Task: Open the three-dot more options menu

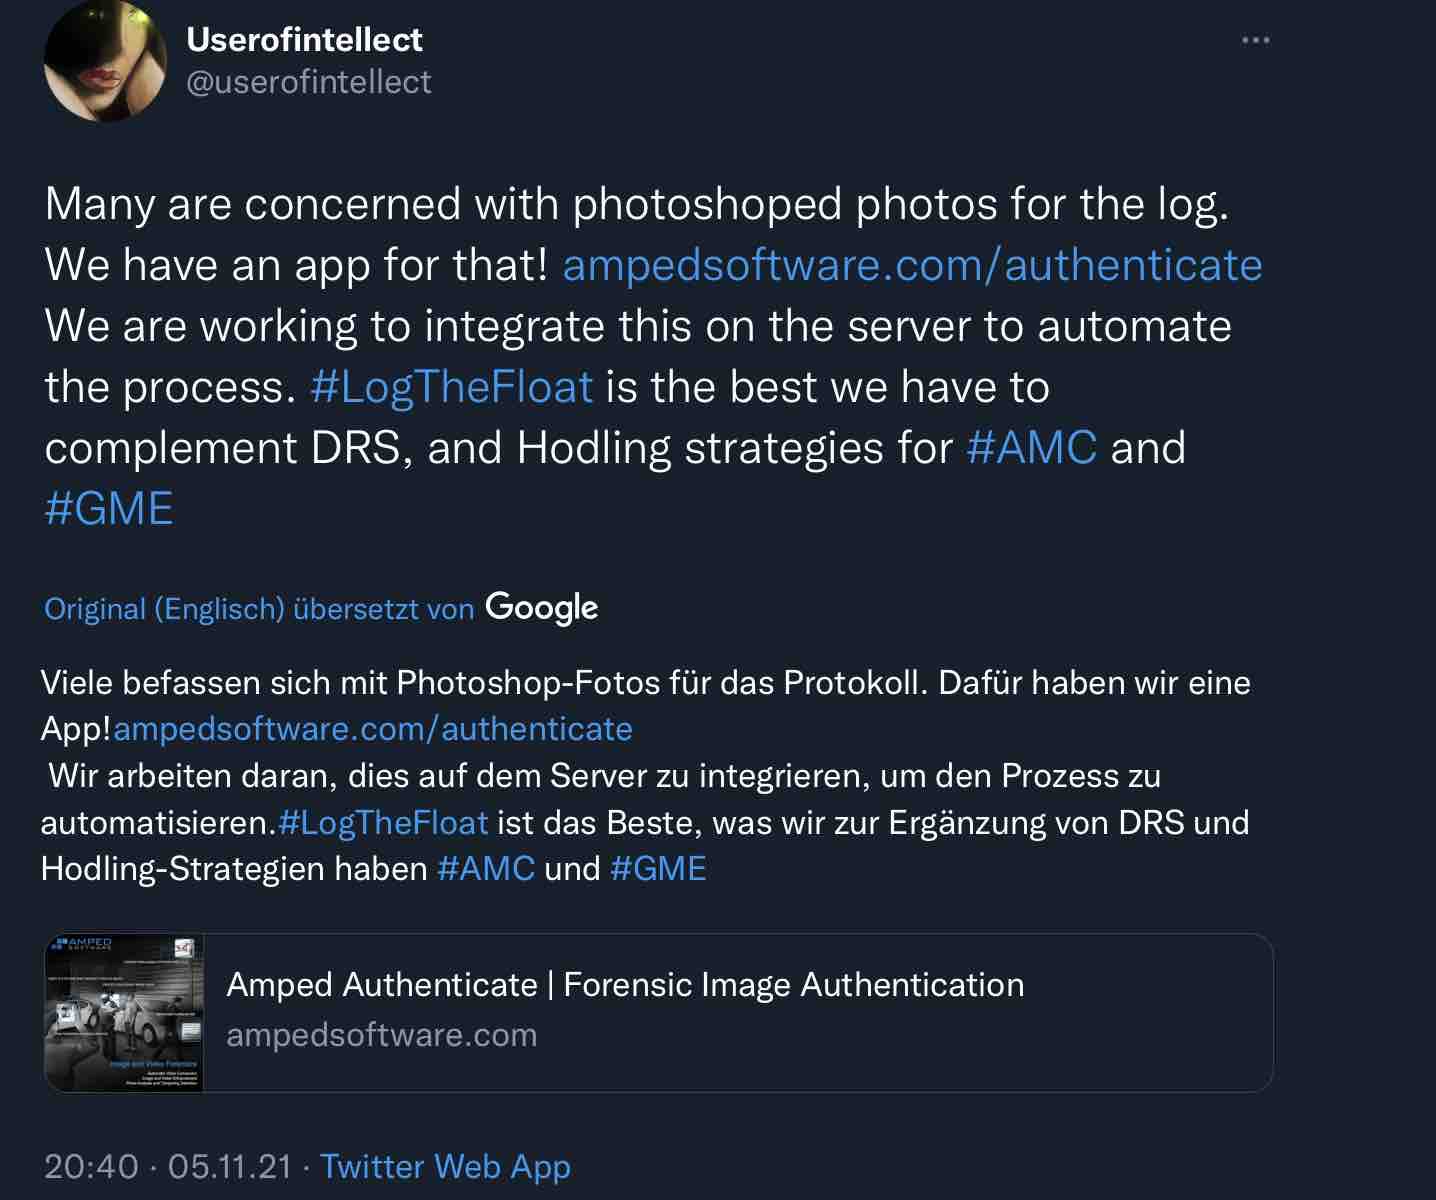Action: point(1255,41)
